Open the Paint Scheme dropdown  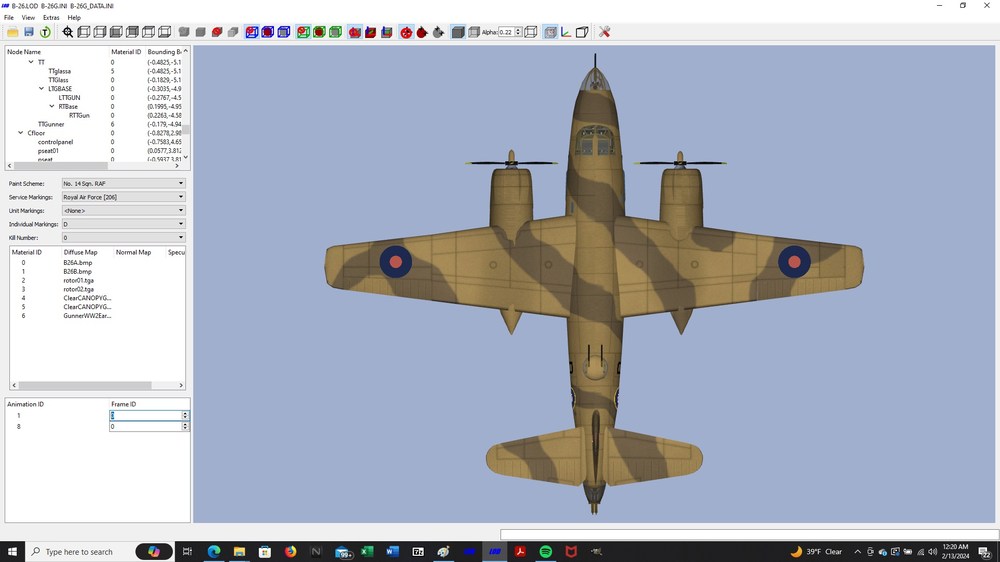pyautogui.click(x=123, y=184)
